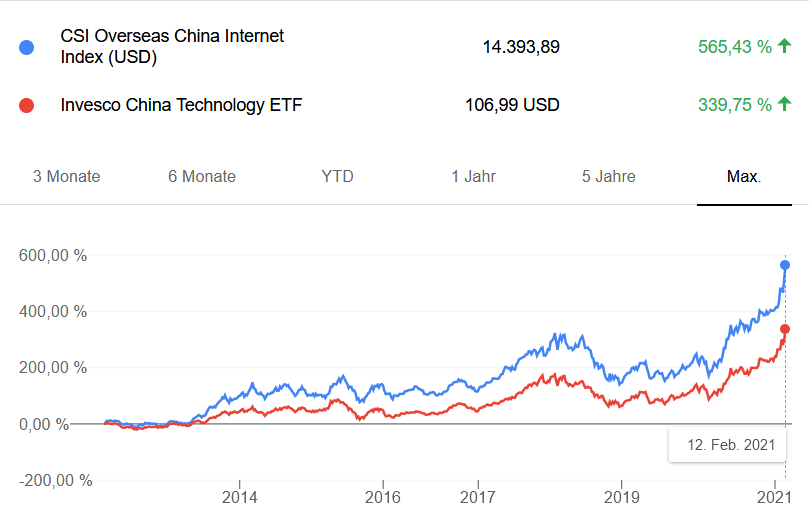Click the red end-point marker on chart
Screen dimensions: 809x529
click(785, 329)
